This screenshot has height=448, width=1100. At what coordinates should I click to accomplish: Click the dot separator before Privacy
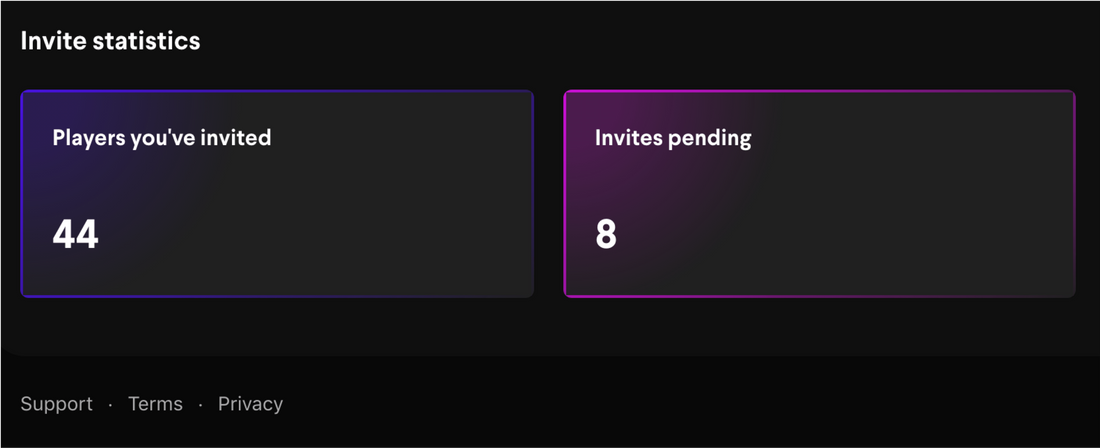201,405
